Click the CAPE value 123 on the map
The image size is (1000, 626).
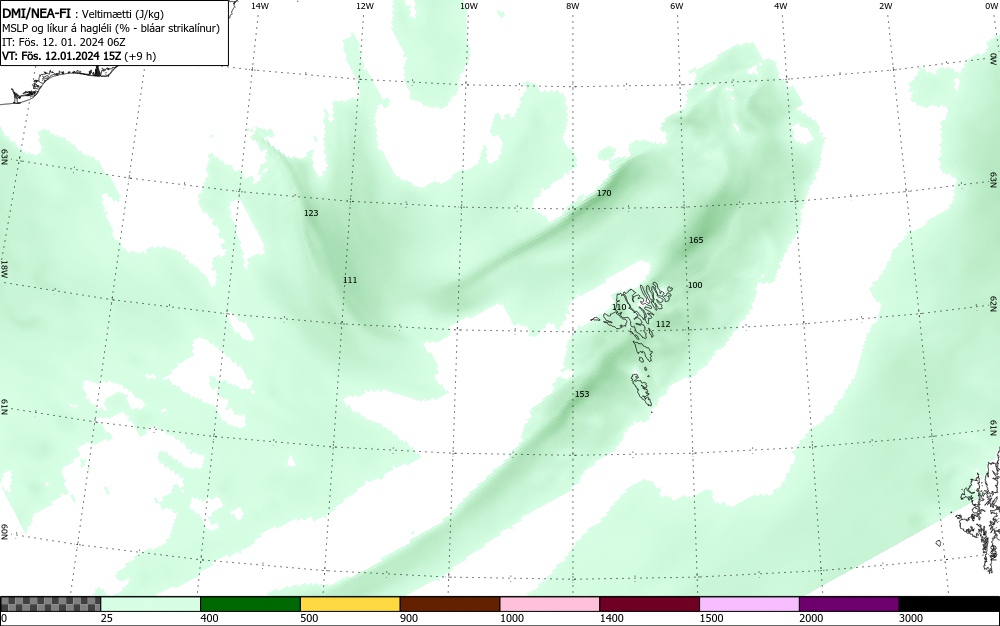[x=311, y=214]
